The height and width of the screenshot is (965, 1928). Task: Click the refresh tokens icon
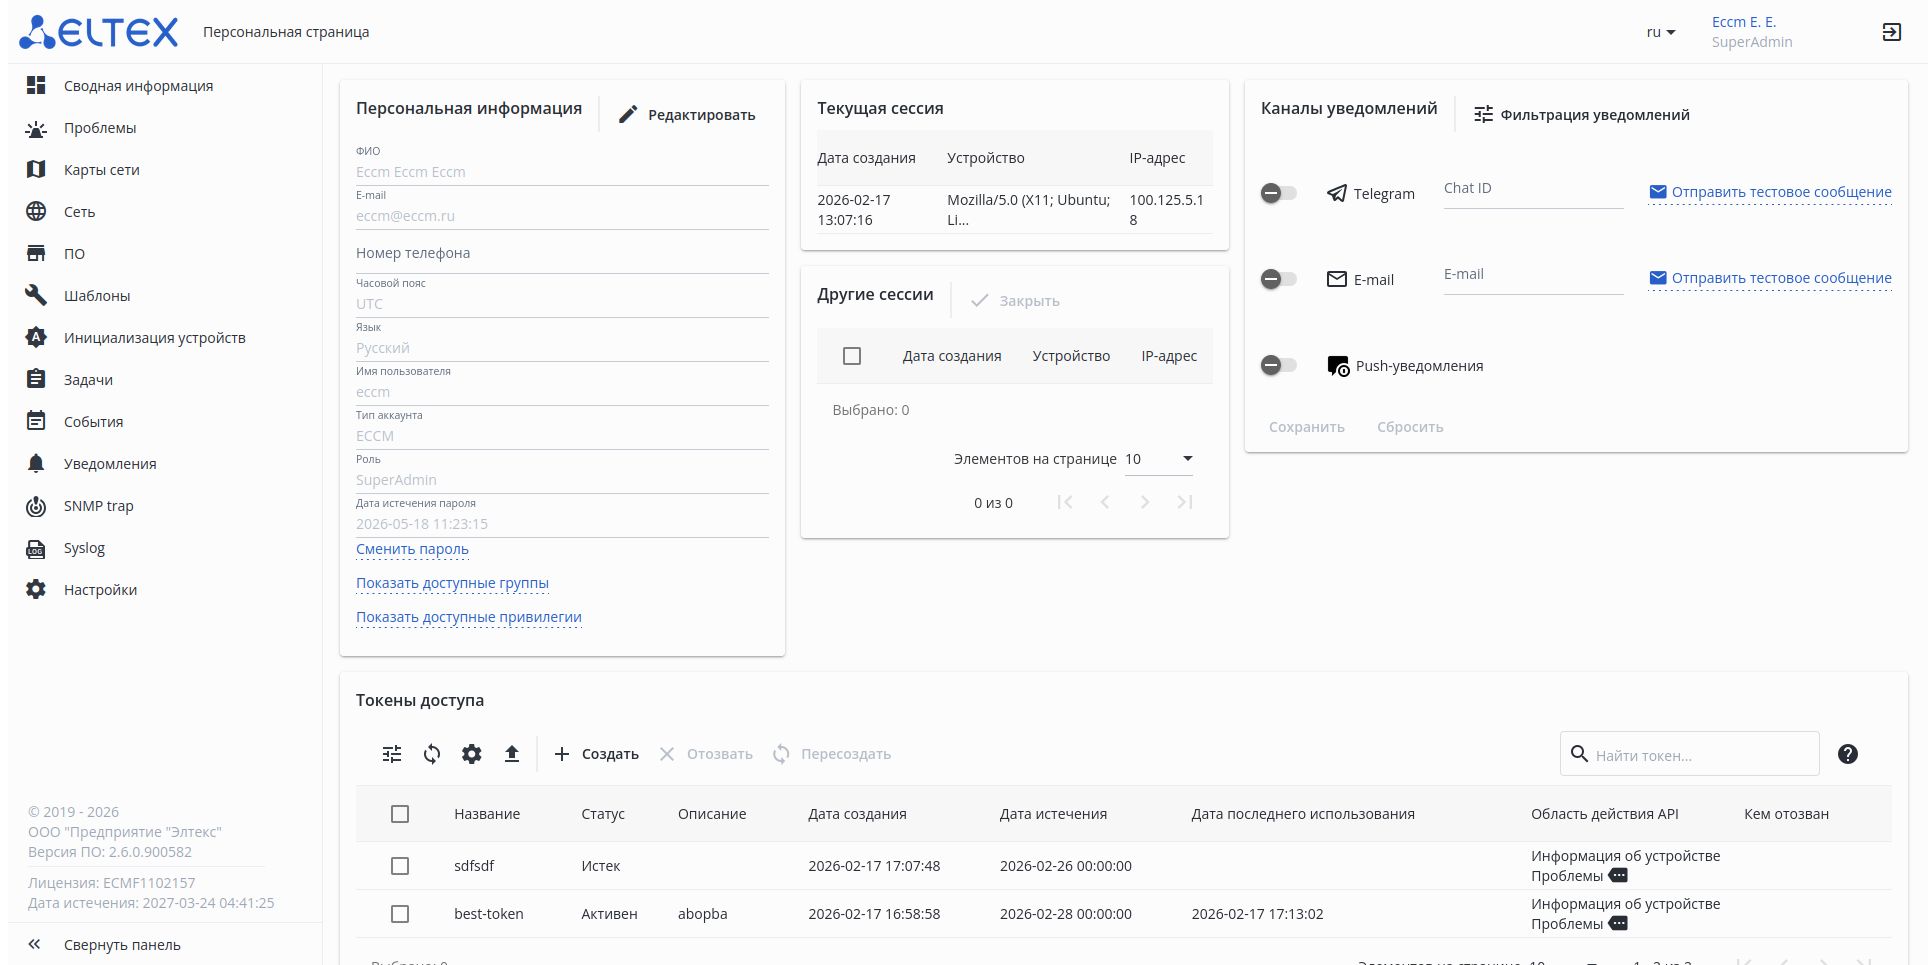coord(432,754)
